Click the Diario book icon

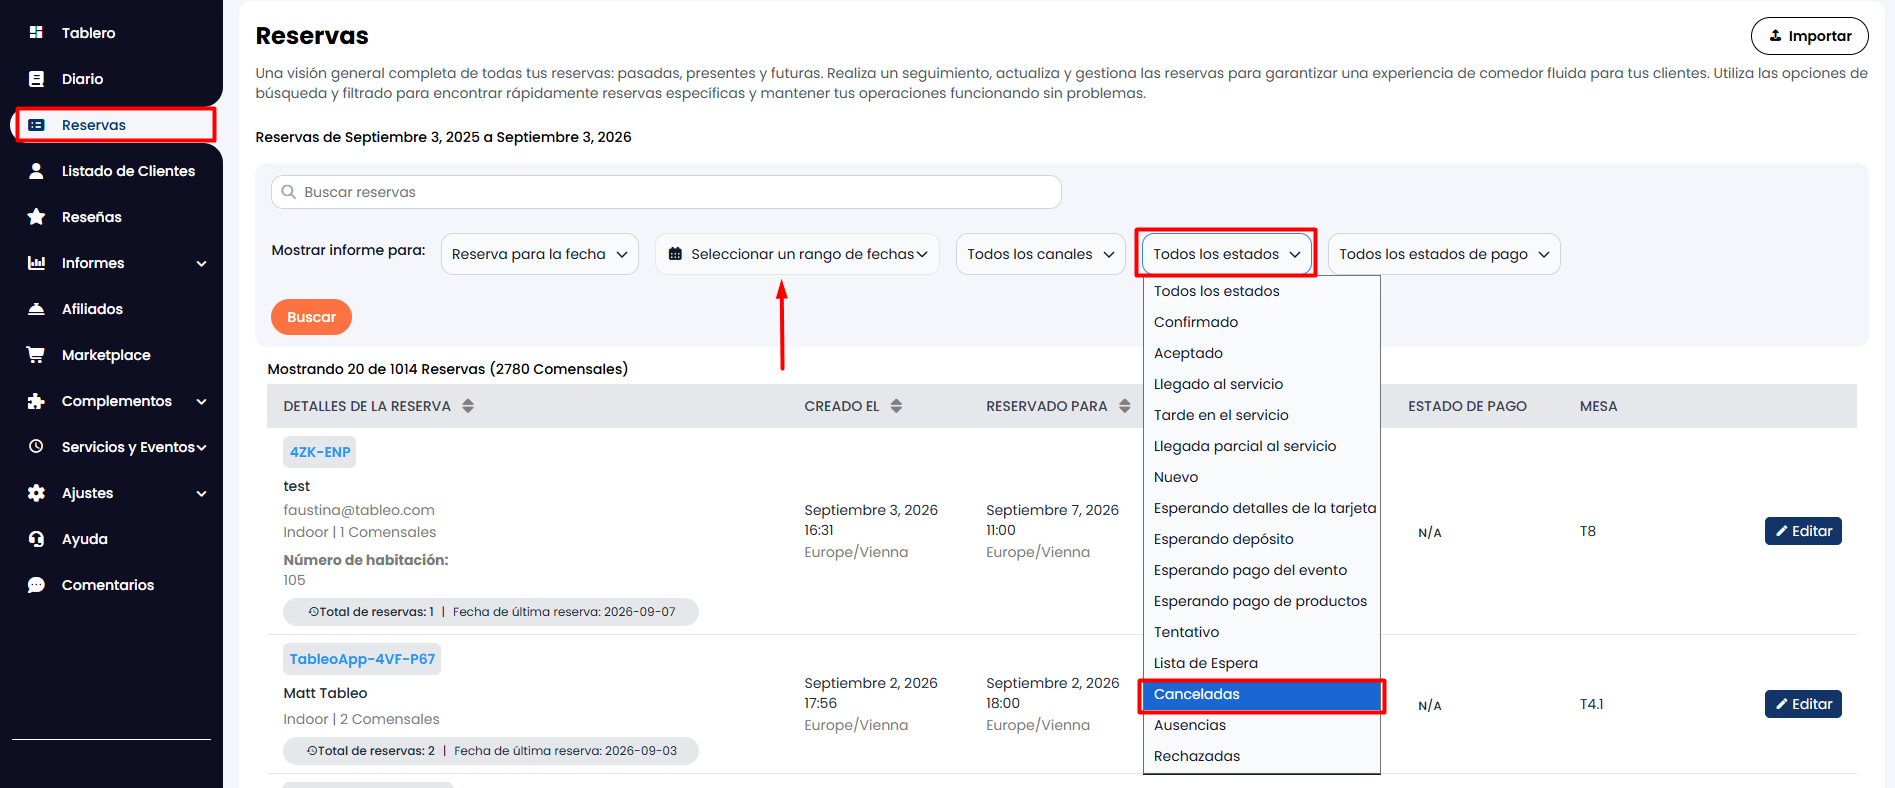point(36,79)
